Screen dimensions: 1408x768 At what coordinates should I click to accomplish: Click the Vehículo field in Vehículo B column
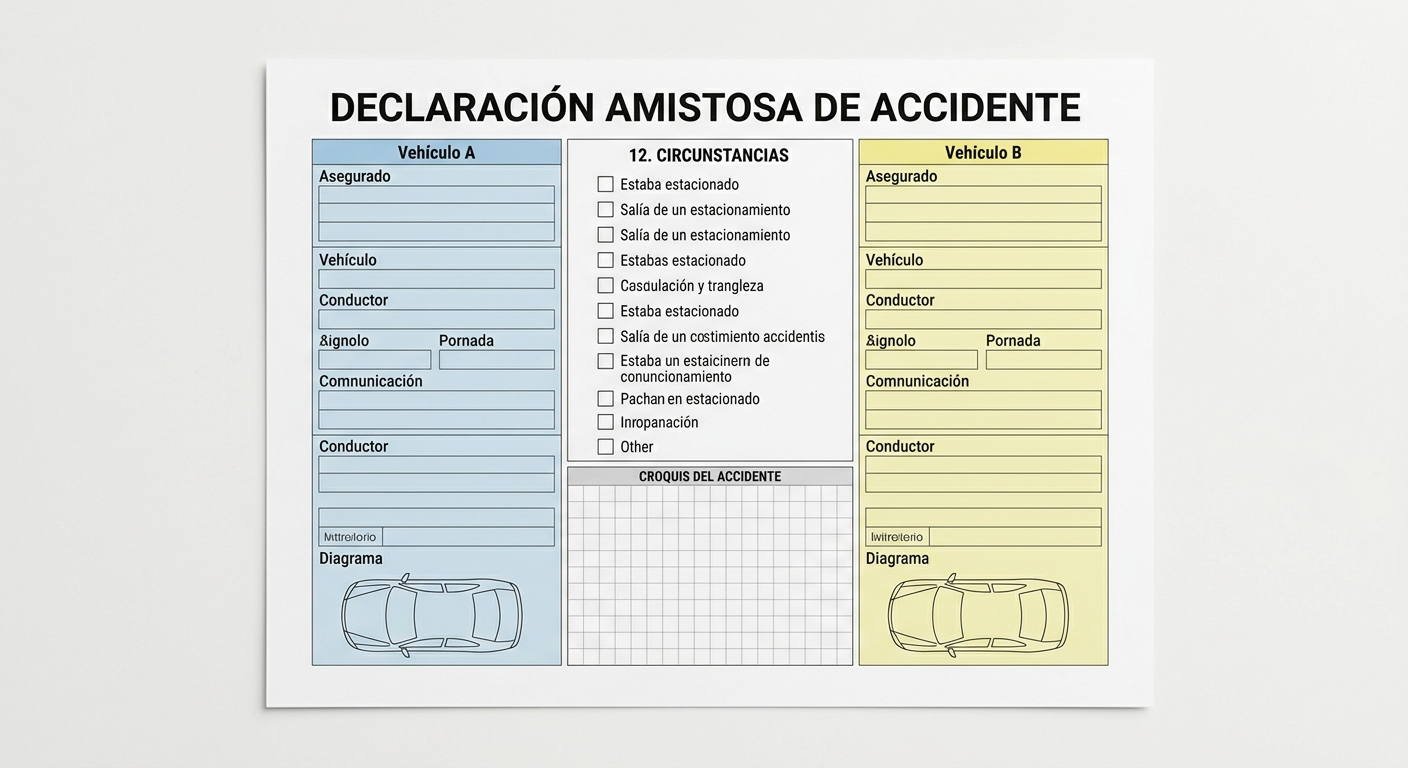tap(983, 279)
